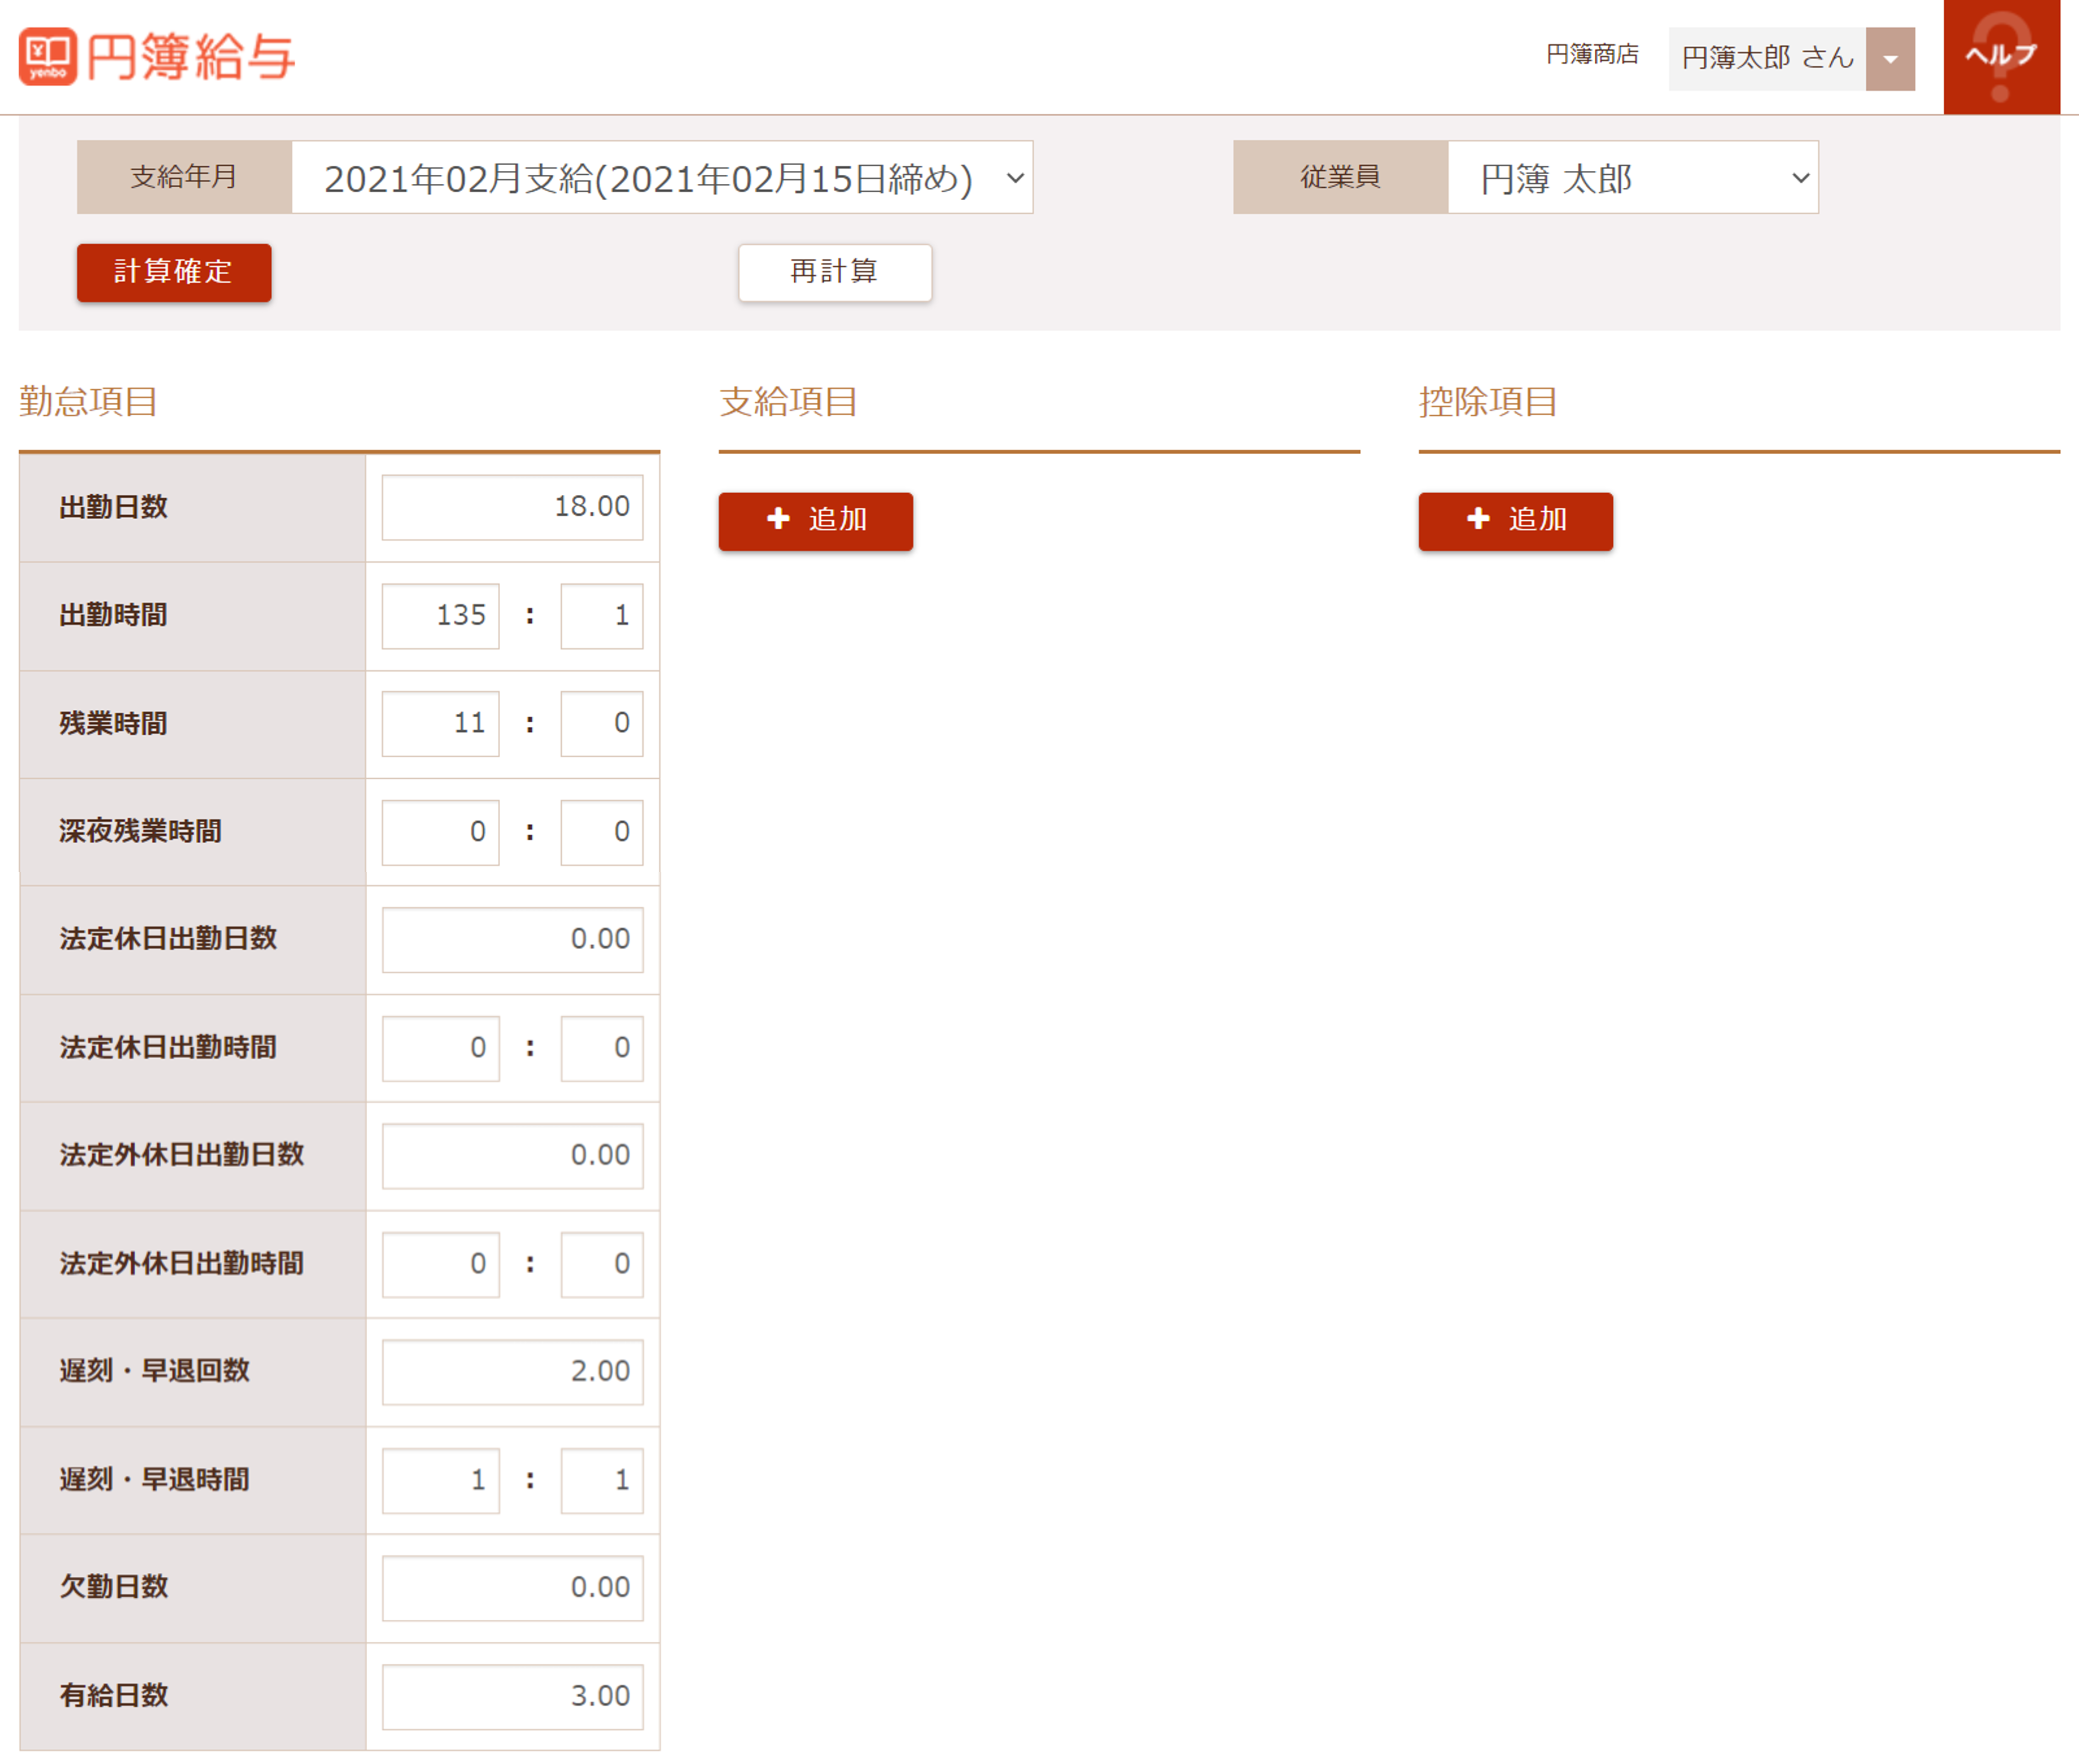2079x1764 pixels.
Task: Select the 欠勤日数 value field
Action: [513, 1588]
